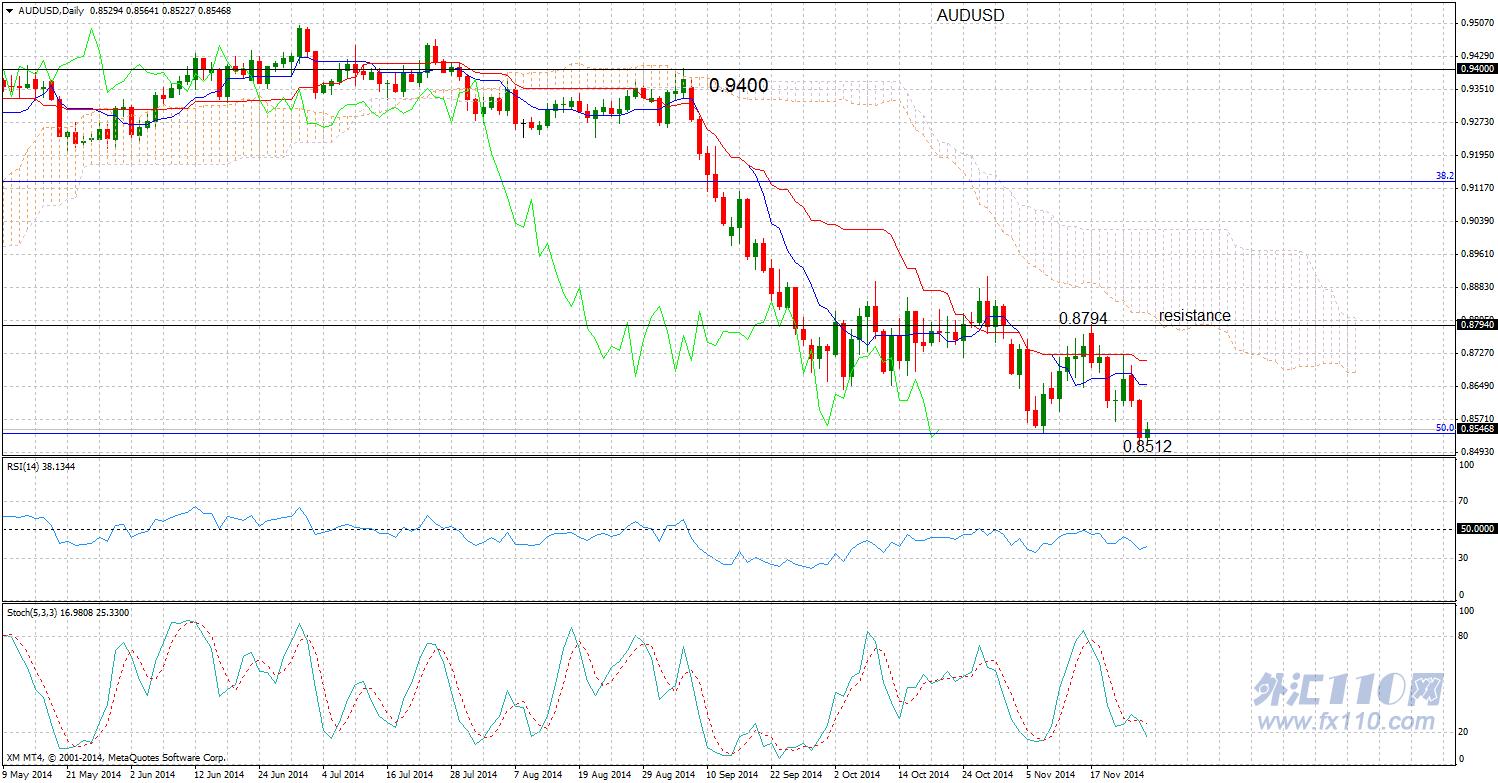
Task: Select the 0.8512 low price label
Action: pos(1147,446)
